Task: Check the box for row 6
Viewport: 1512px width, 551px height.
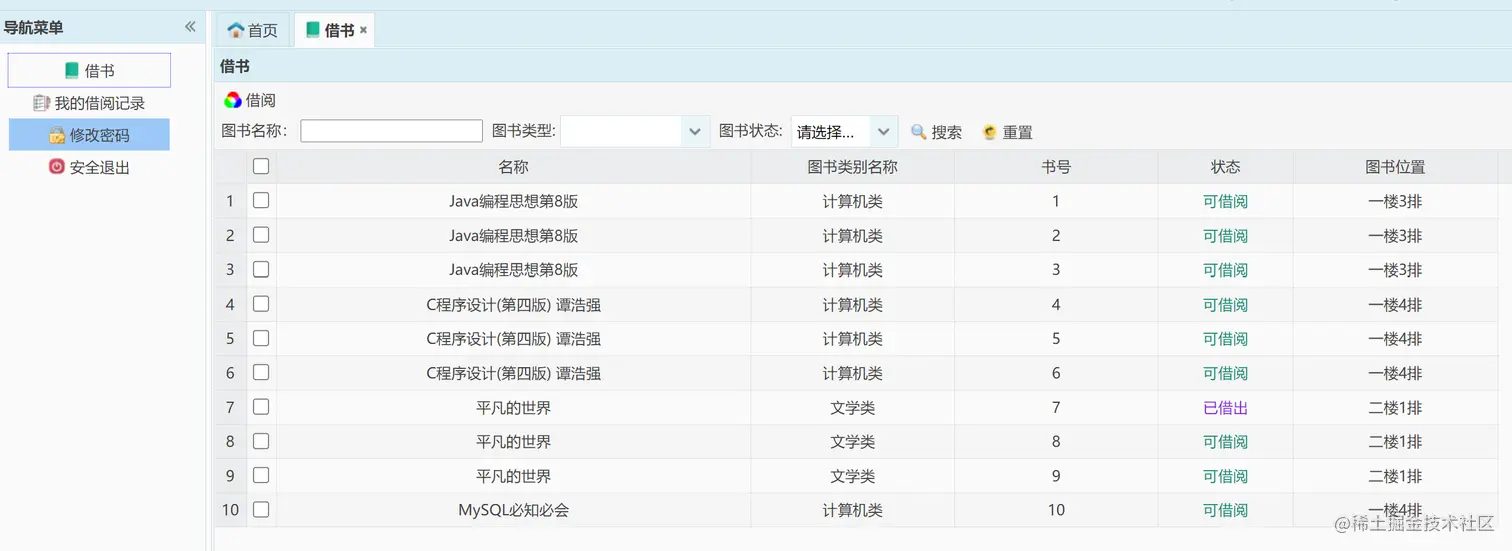Action: tap(261, 372)
